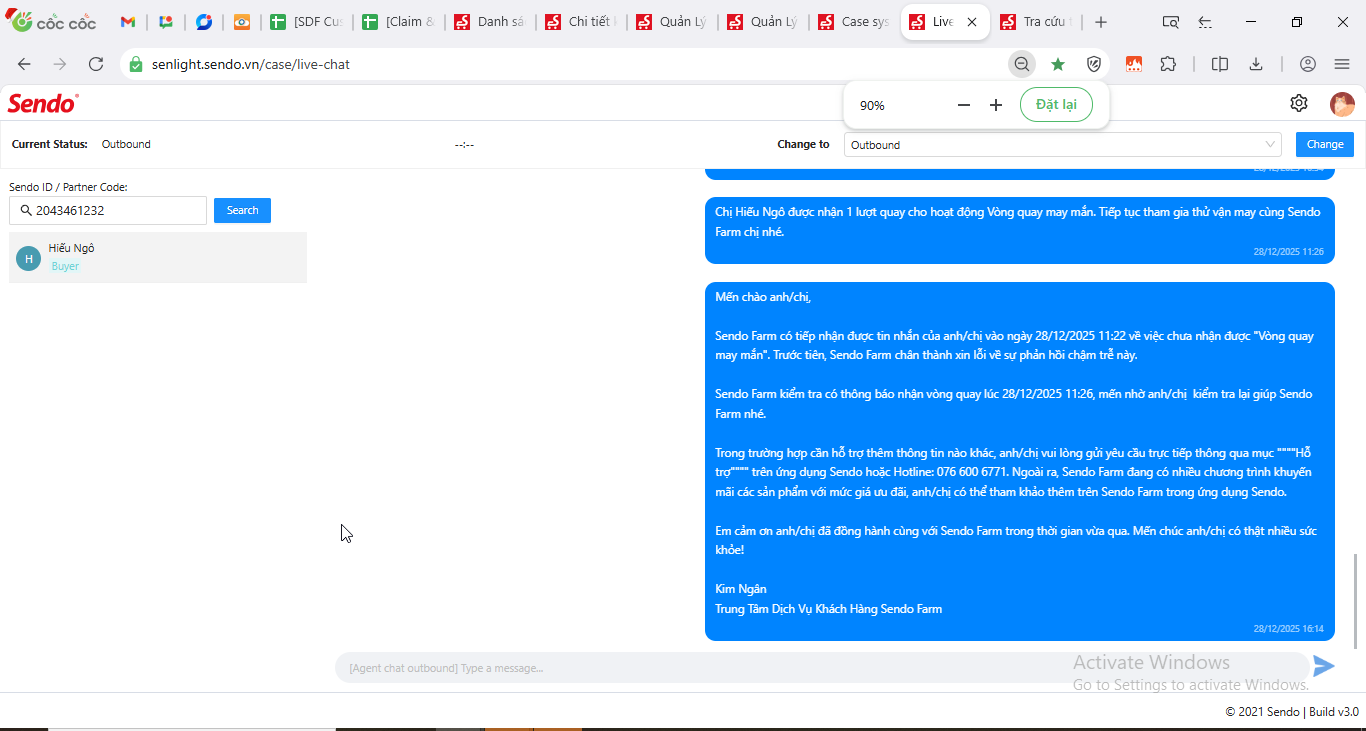
Task: Open a new browser tab
Action: pyautogui.click(x=1101, y=22)
